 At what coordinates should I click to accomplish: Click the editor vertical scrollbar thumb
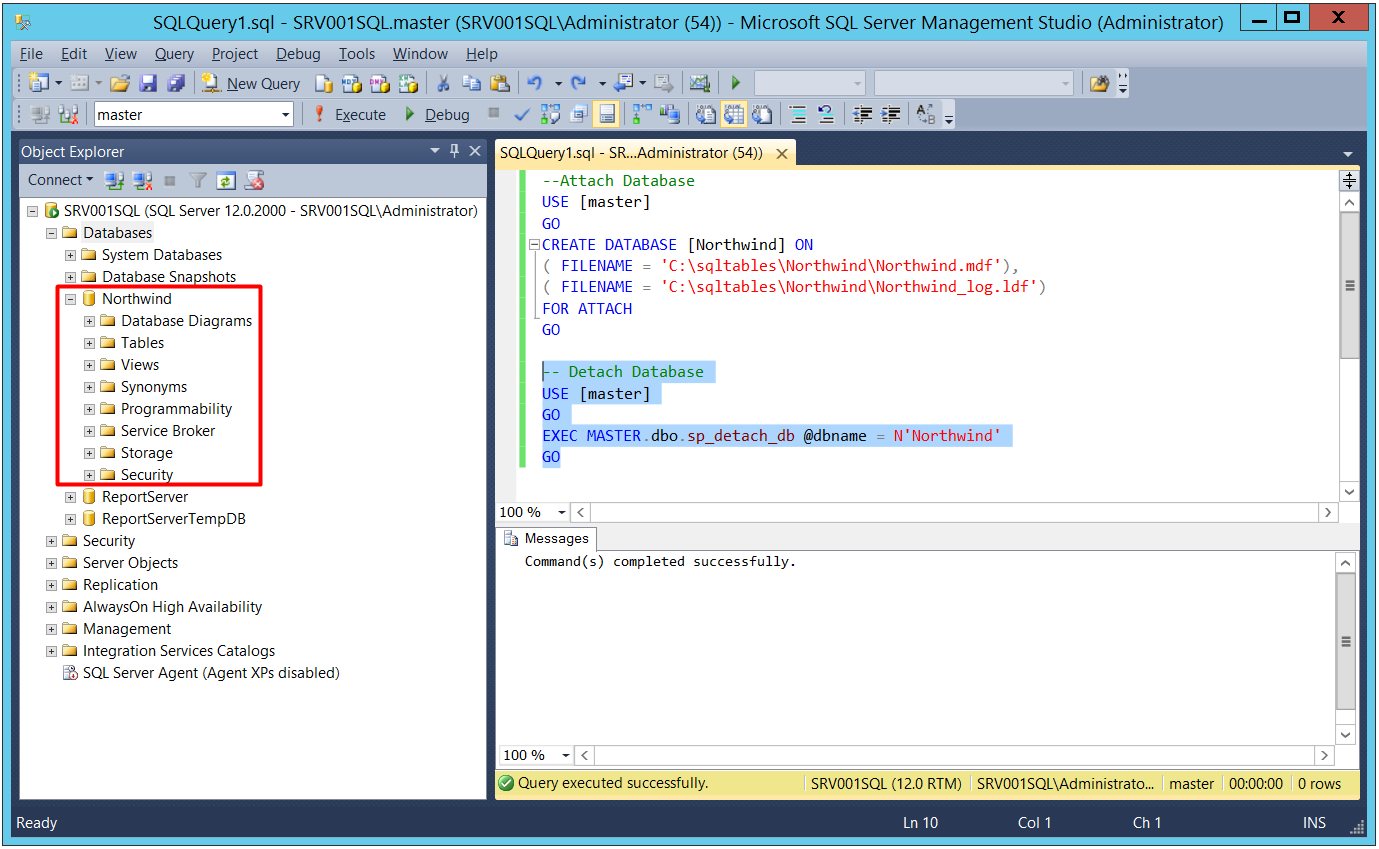[x=1349, y=285]
